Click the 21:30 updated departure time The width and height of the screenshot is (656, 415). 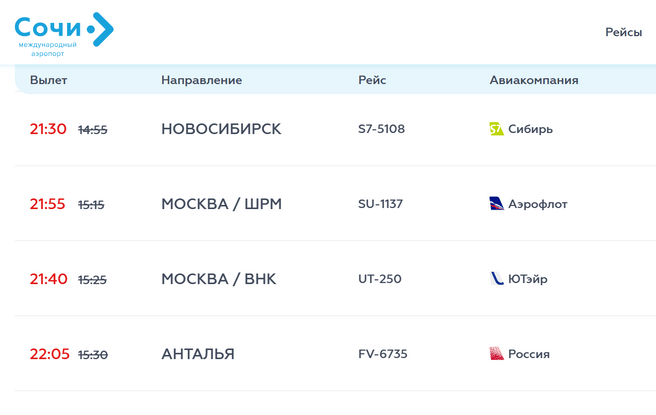click(x=48, y=129)
